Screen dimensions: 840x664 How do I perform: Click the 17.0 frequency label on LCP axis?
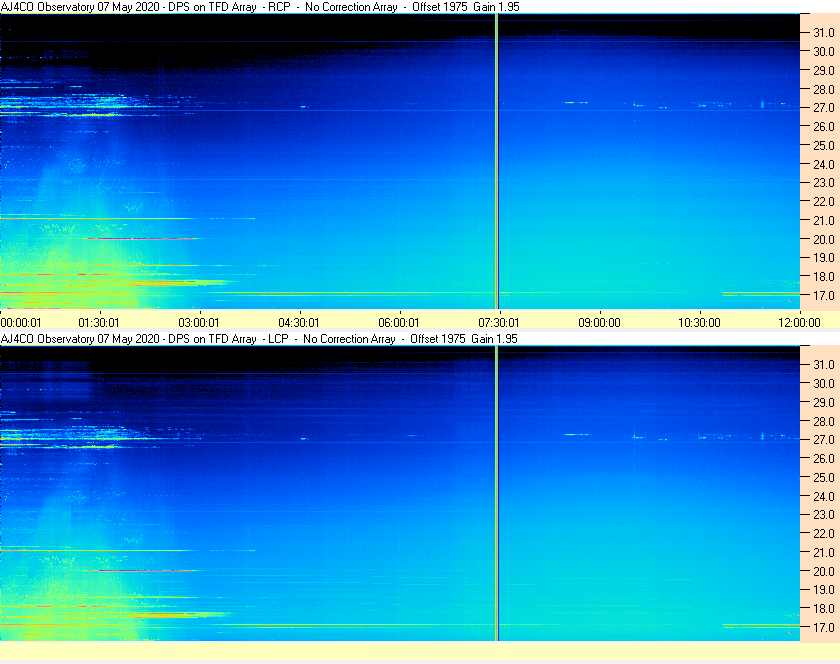(824, 627)
